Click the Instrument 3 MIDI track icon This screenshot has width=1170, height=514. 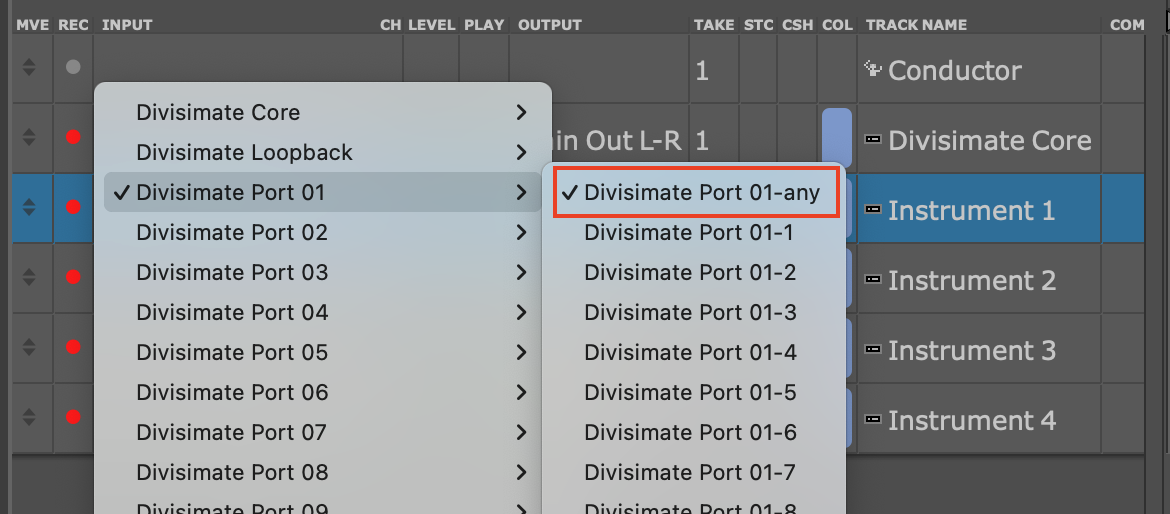873,350
